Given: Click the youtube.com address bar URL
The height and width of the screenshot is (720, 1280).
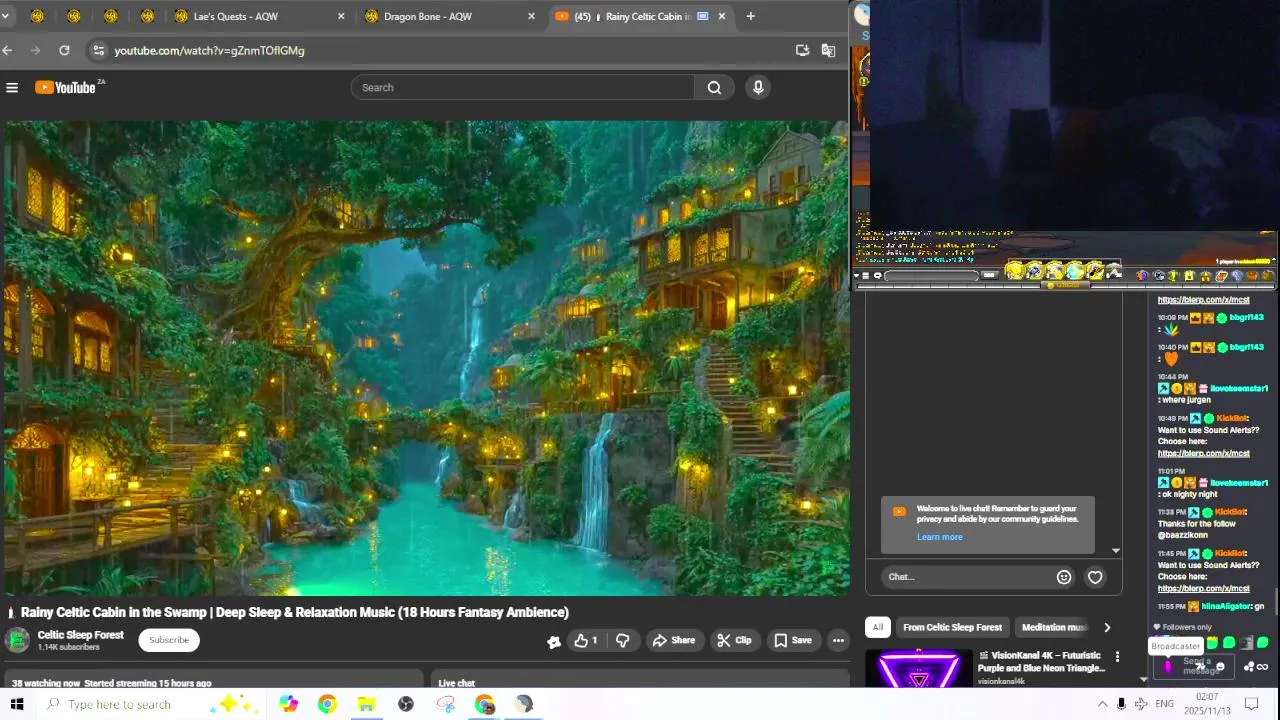Looking at the screenshot, I should [209, 50].
